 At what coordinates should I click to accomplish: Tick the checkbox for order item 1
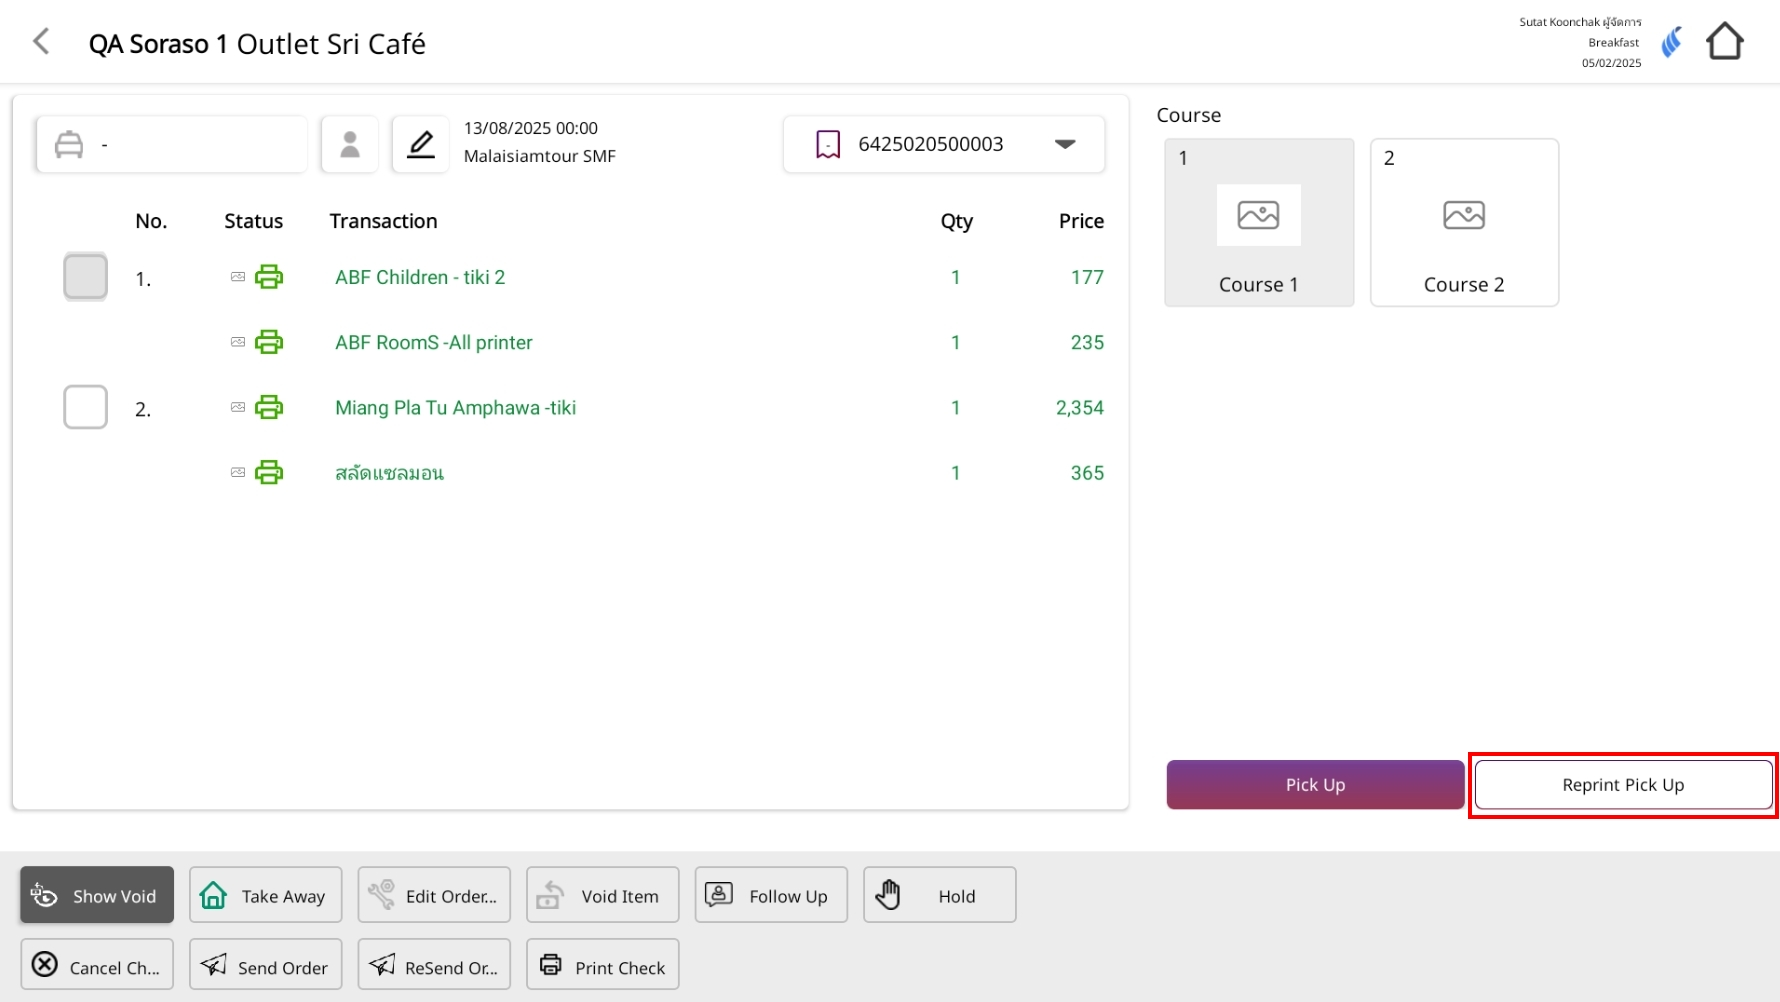[x=85, y=277]
